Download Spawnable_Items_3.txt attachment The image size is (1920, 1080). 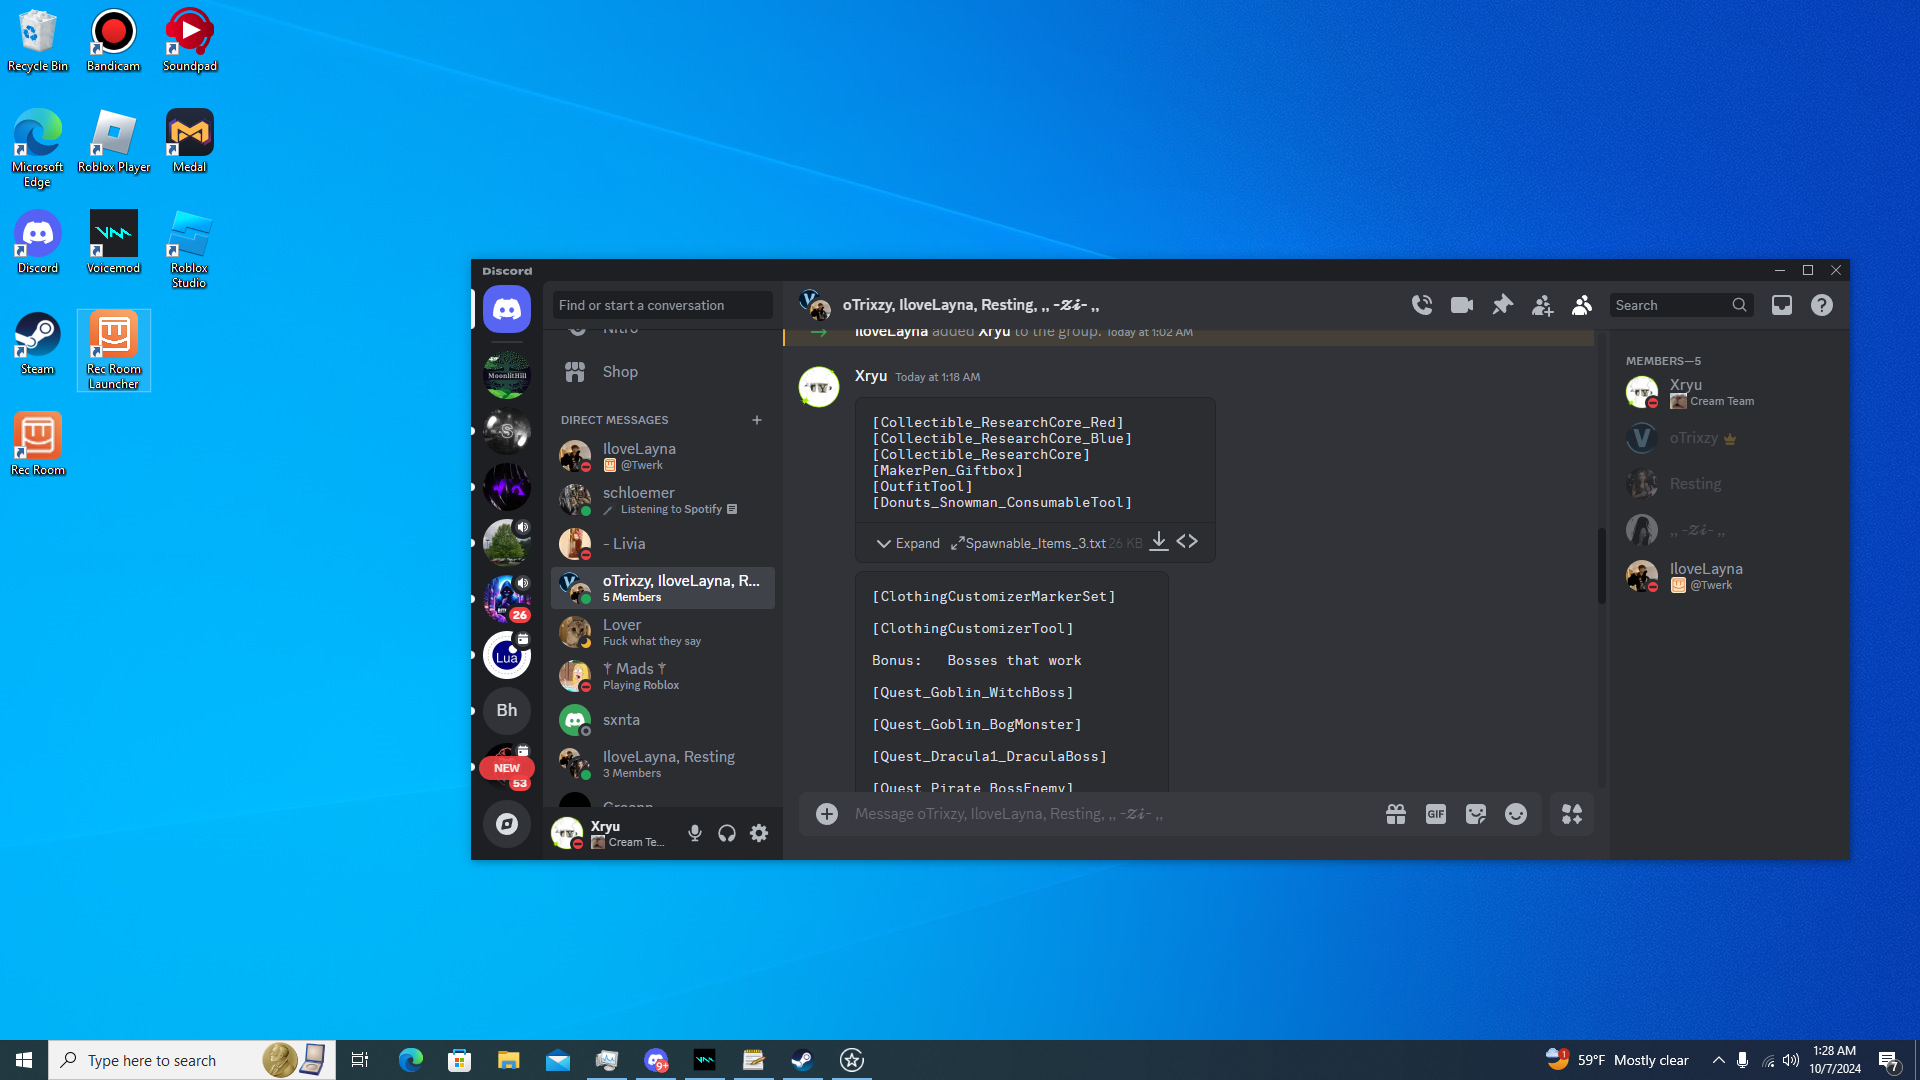(x=1158, y=542)
